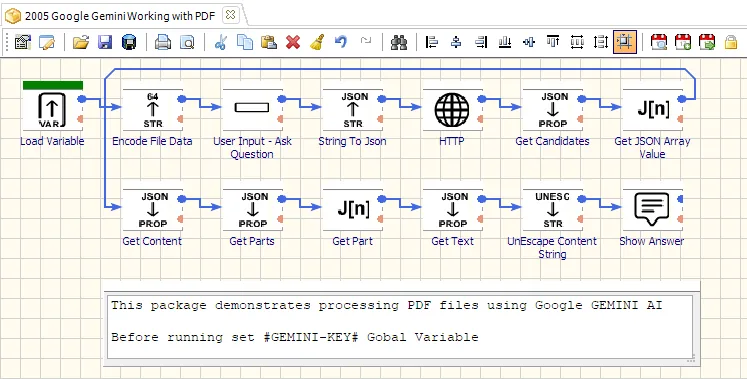The image size is (747, 379).
Task: Click blue success connector on HTTP node
Action: click(482, 99)
